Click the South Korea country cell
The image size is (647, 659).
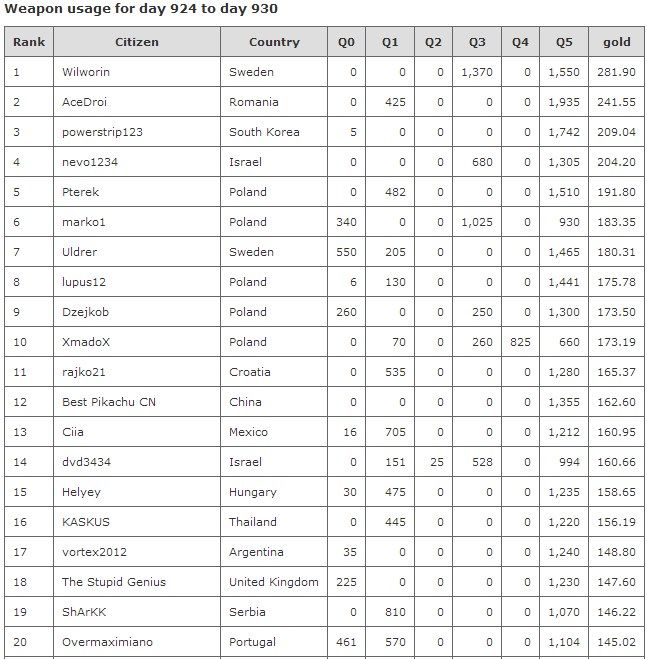[x=264, y=132]
